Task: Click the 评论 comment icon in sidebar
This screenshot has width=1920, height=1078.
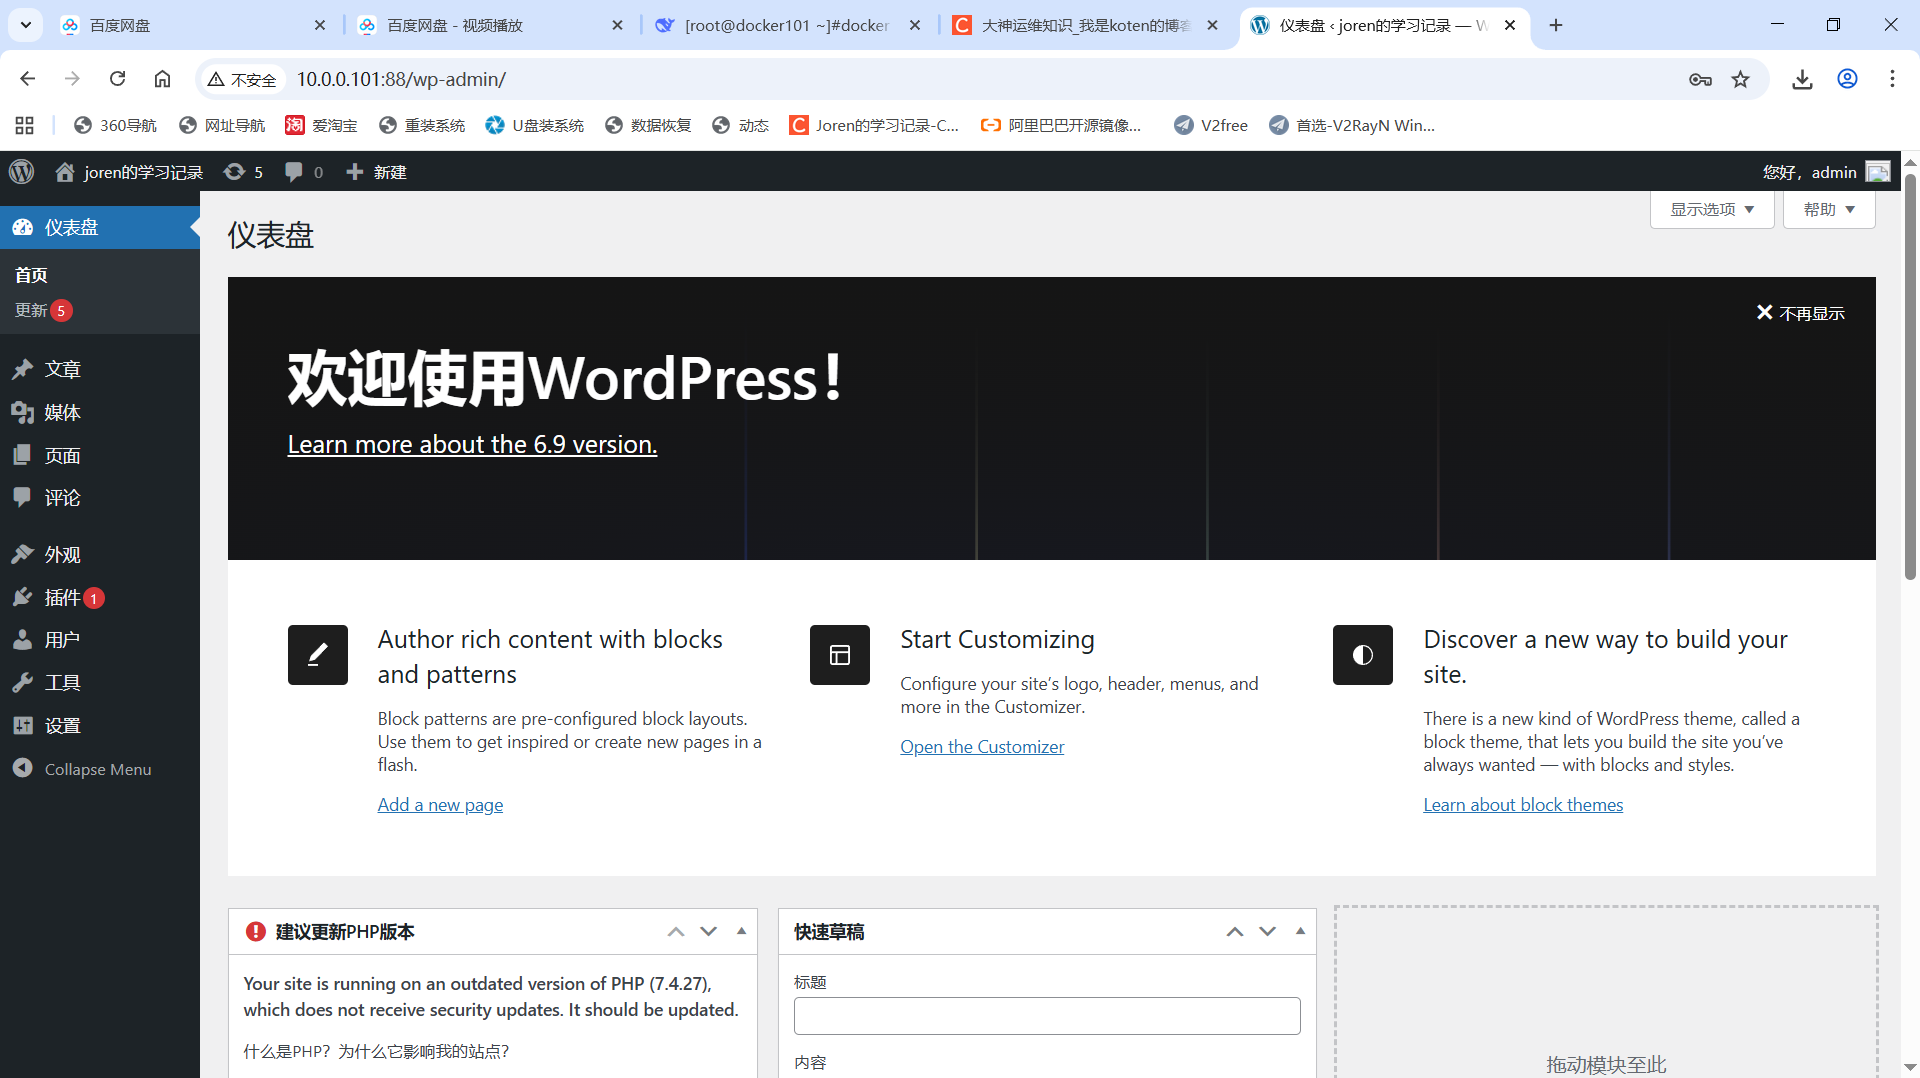Action: click(23, 497)
